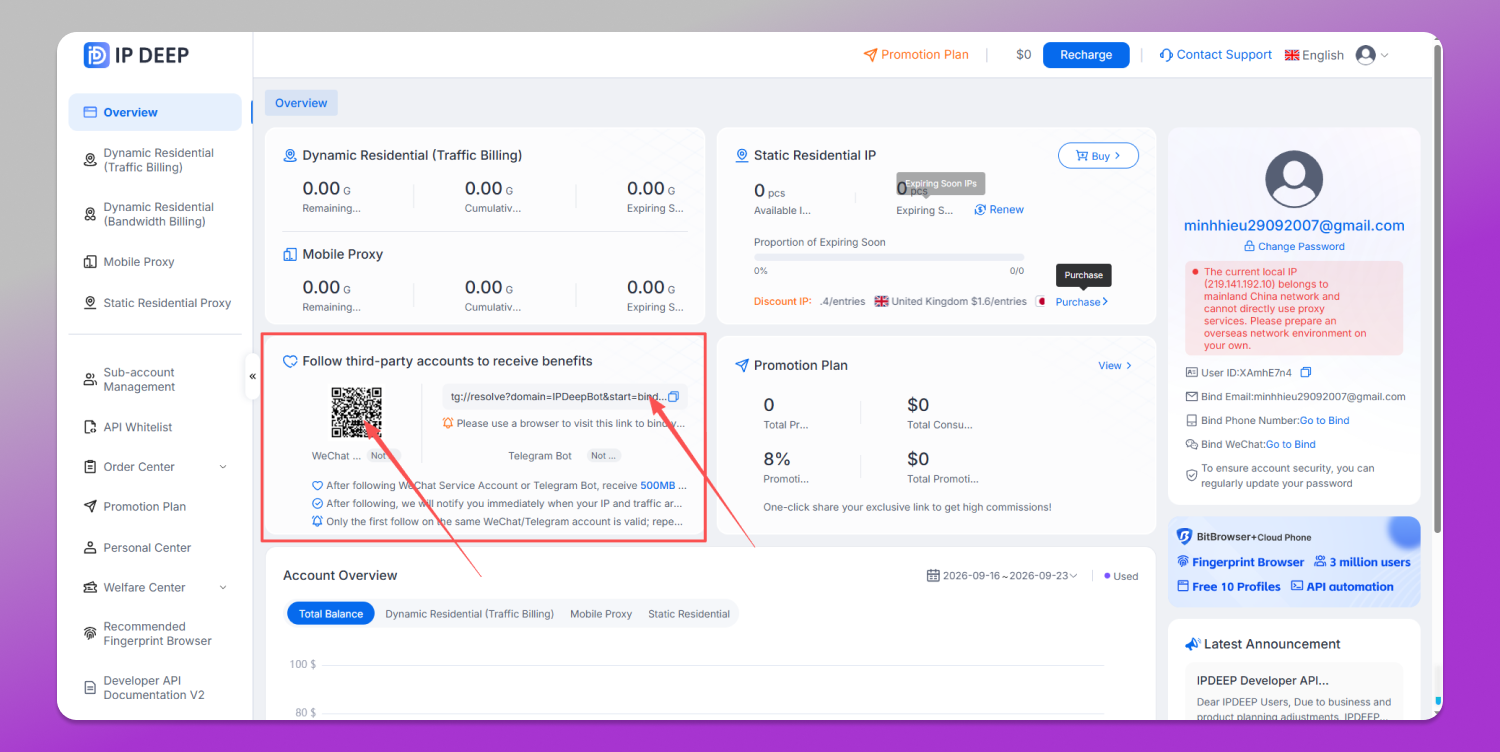Click the Promotion Plan link in header
1500x752 pixels.
[916, 55]
